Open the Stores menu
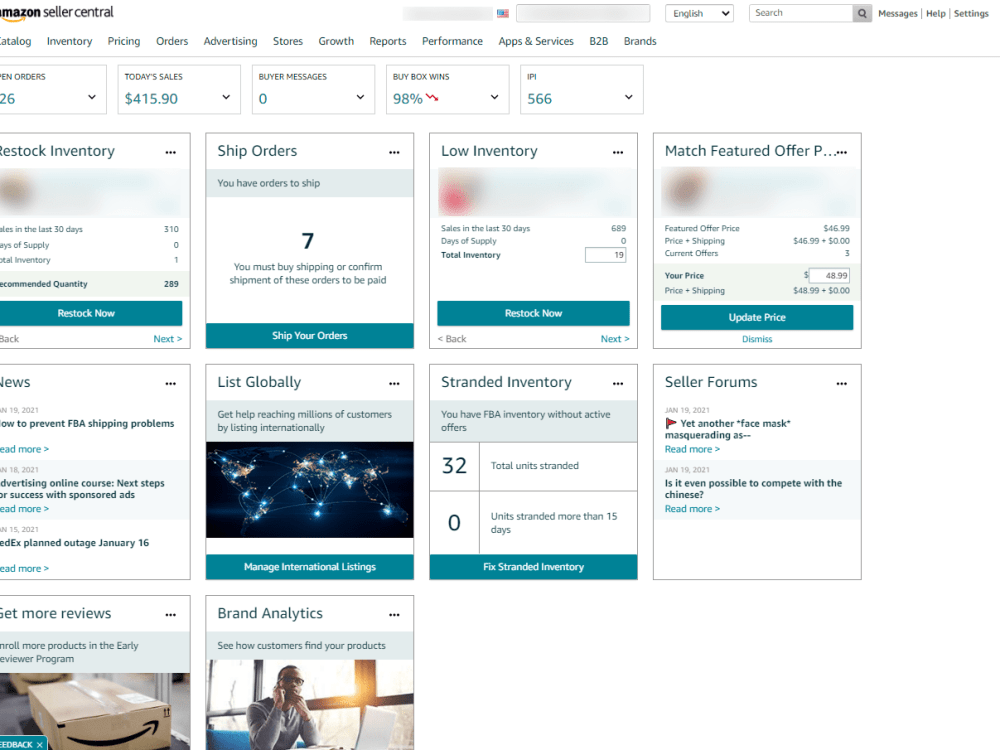1000x750 pixels. [x=288, y=41]
